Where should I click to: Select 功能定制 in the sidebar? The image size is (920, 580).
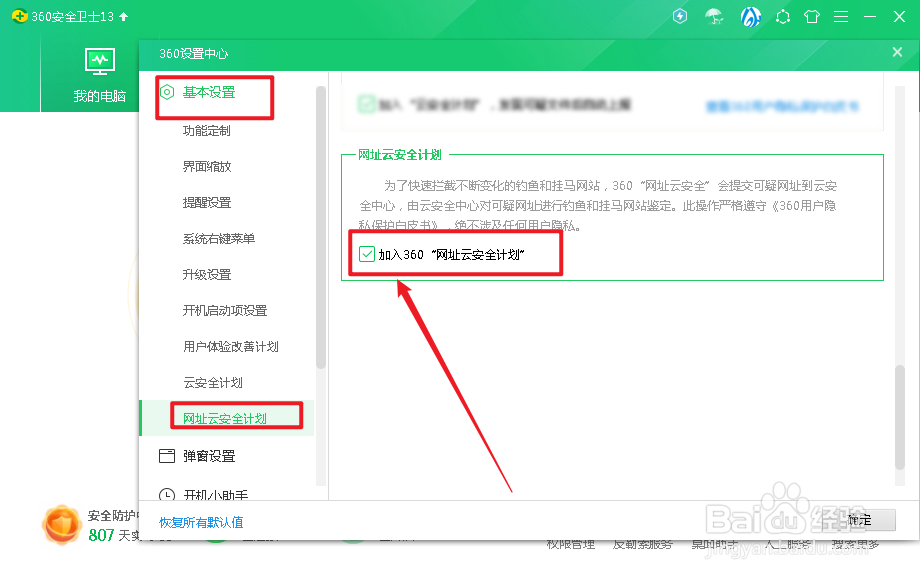pos(207,131)
